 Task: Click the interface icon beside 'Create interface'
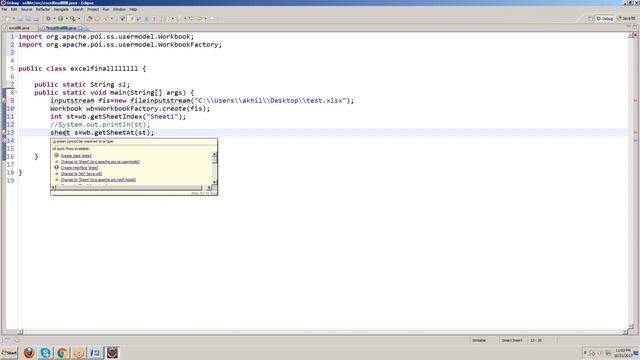(56, 167)
